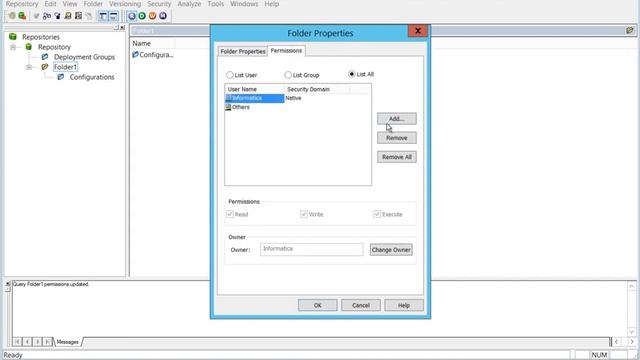Open the Tools menu
The image size is (640, 360).
[x=216, y=4]
